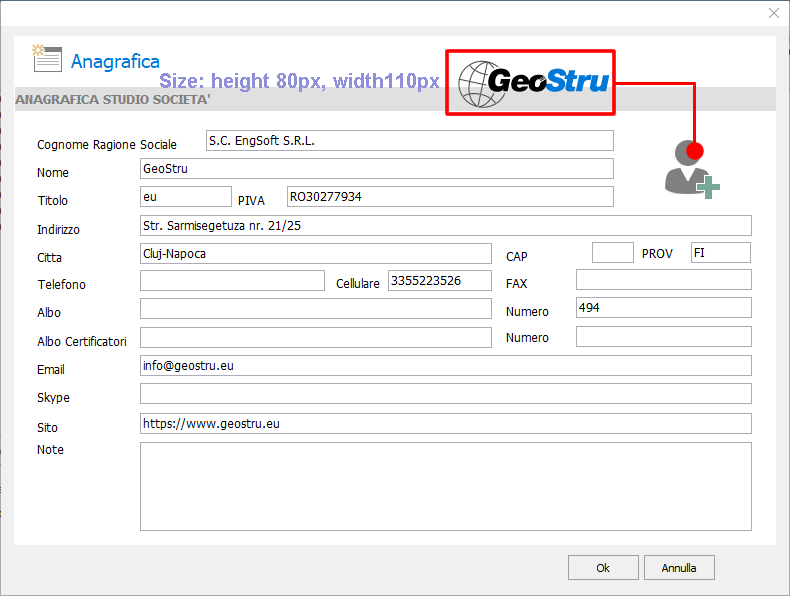Click the Albo Certificatori Numero field

click(664, 337)
